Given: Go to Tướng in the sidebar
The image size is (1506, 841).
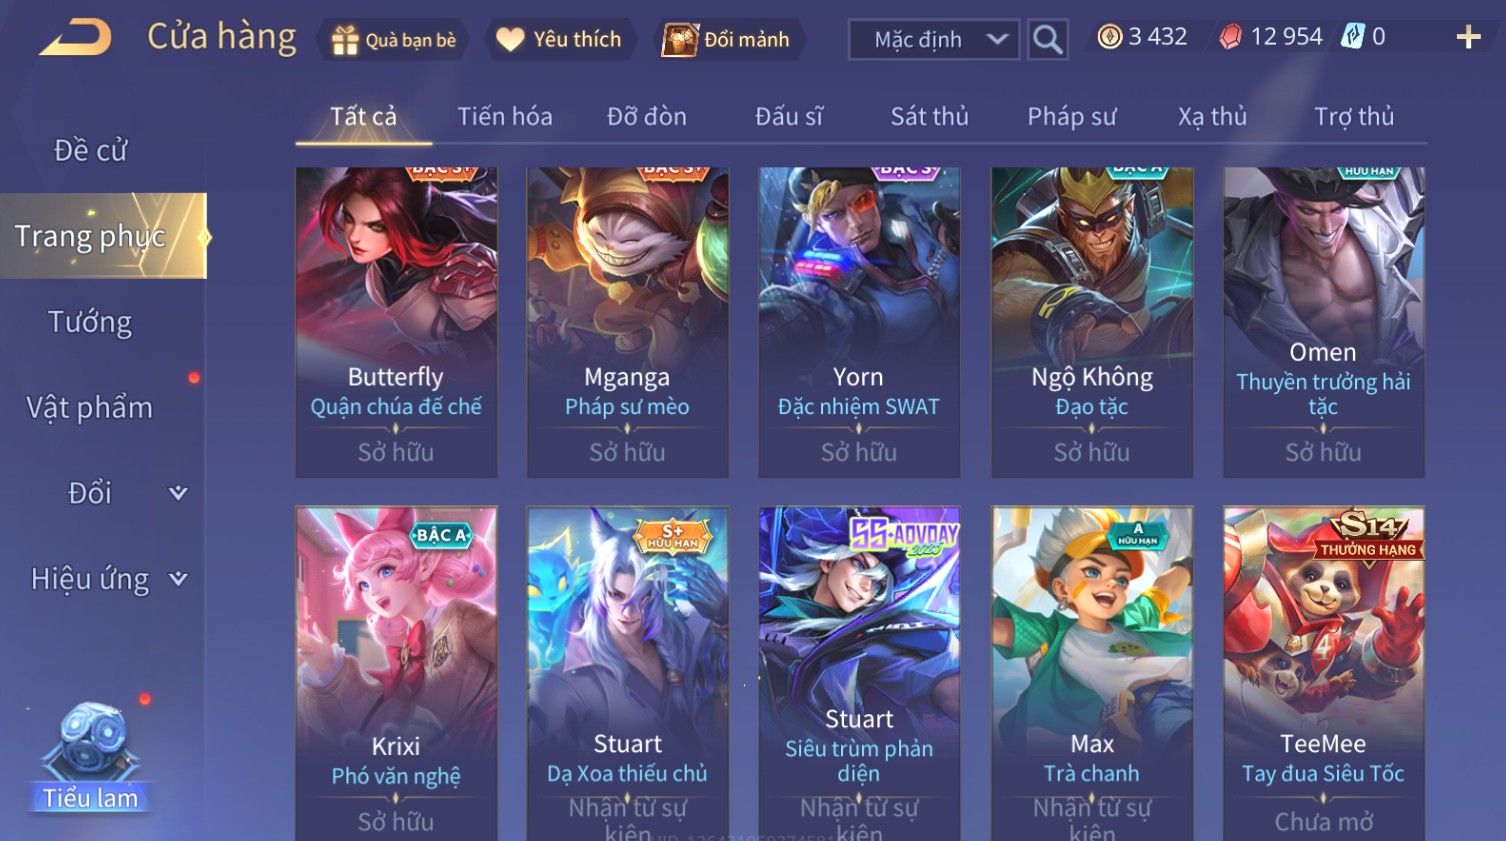Looking at the screenshot, I should coord(90,322).
